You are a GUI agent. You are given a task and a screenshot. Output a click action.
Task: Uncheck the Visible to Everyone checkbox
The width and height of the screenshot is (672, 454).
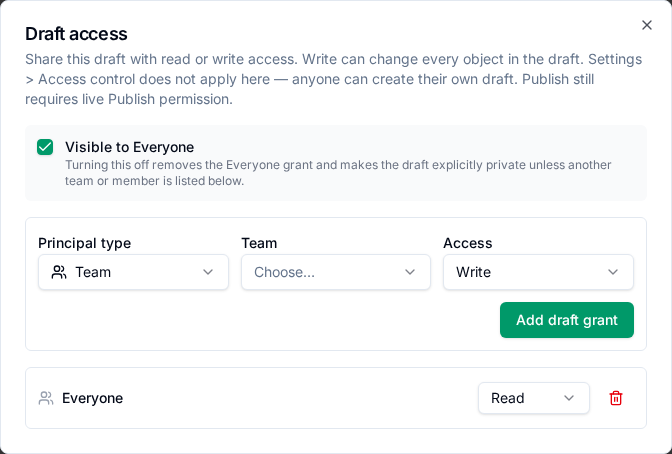pyautogui.click(x=45, y=147)
